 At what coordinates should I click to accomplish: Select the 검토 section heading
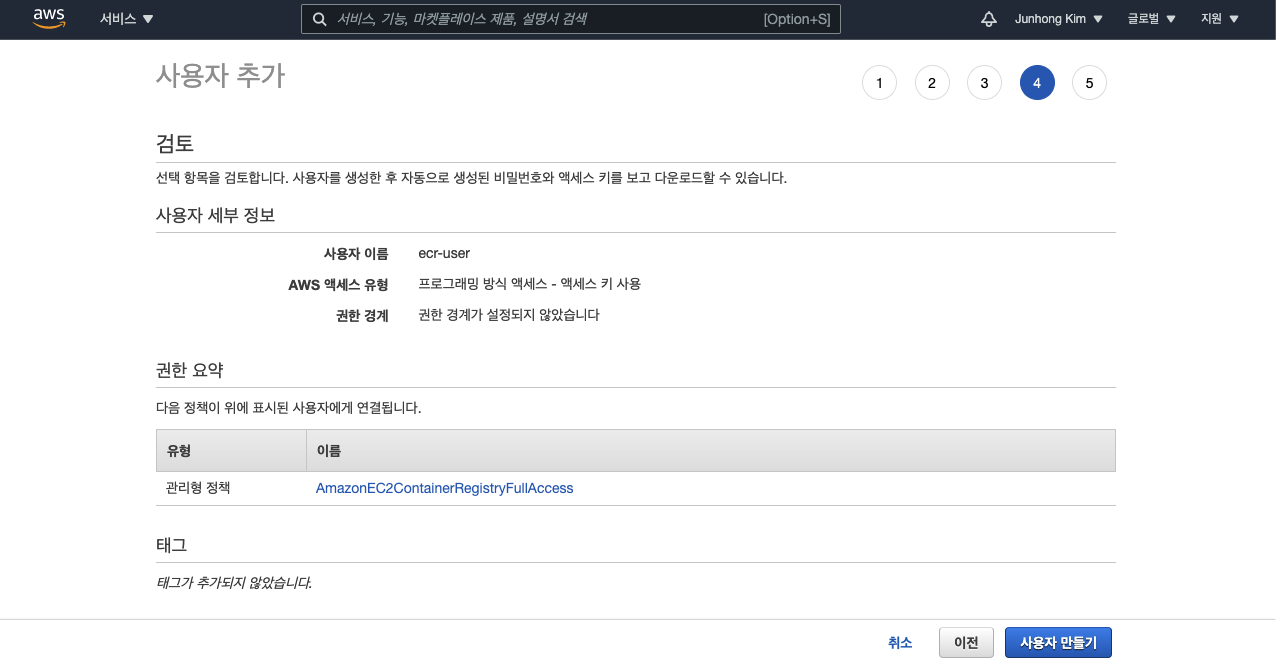point(175,142)
